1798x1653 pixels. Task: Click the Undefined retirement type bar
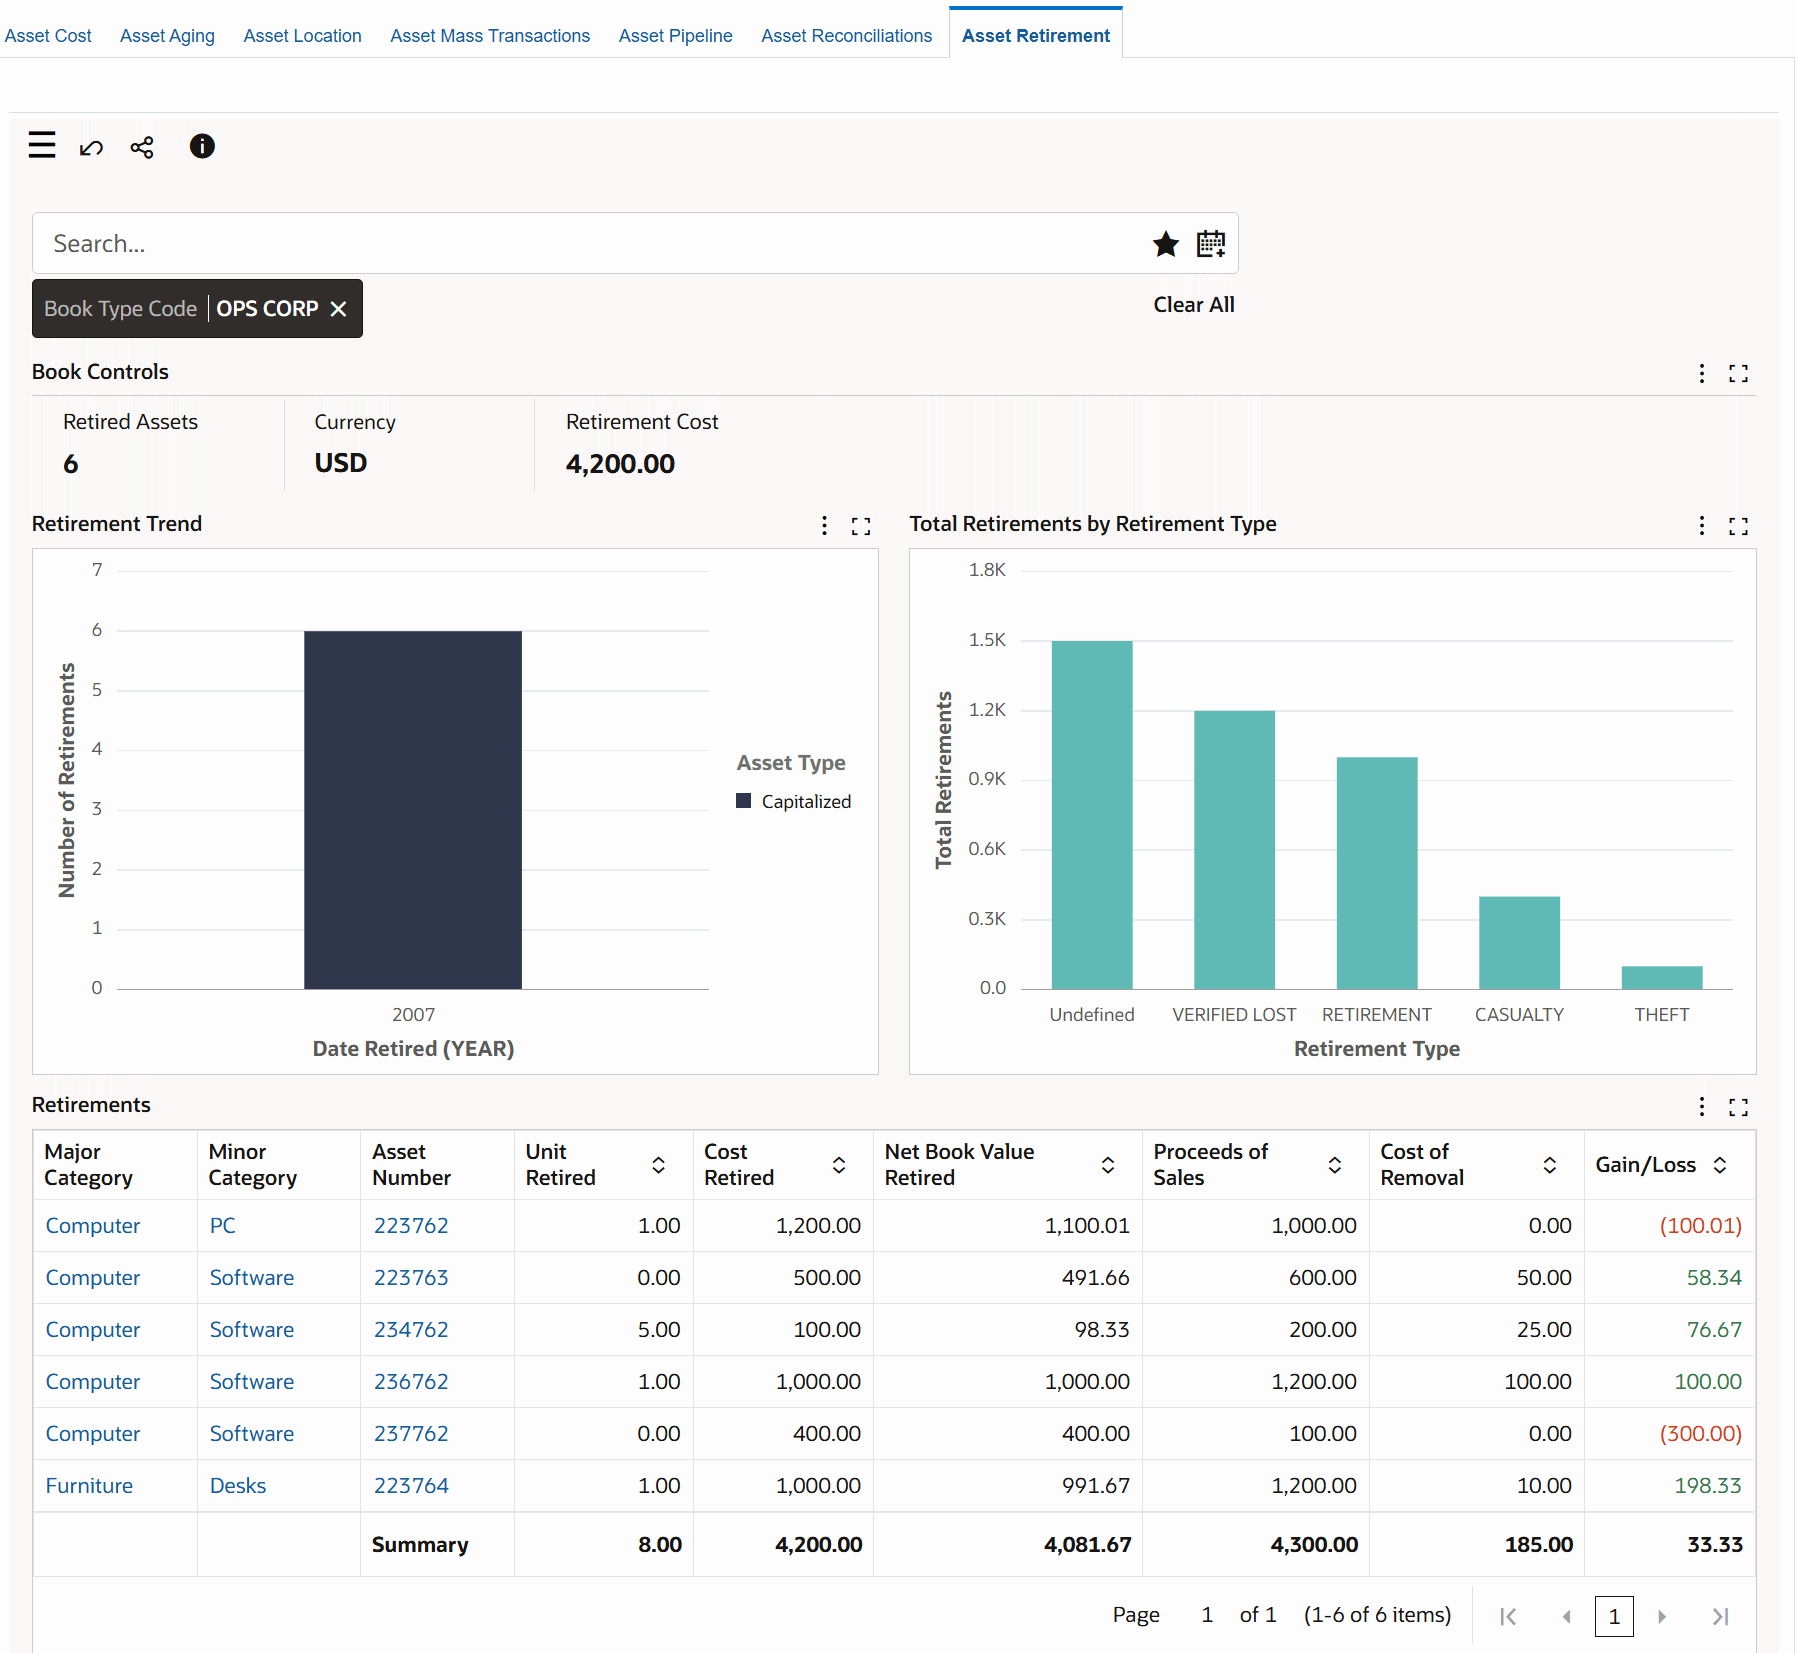(1092, 815)
